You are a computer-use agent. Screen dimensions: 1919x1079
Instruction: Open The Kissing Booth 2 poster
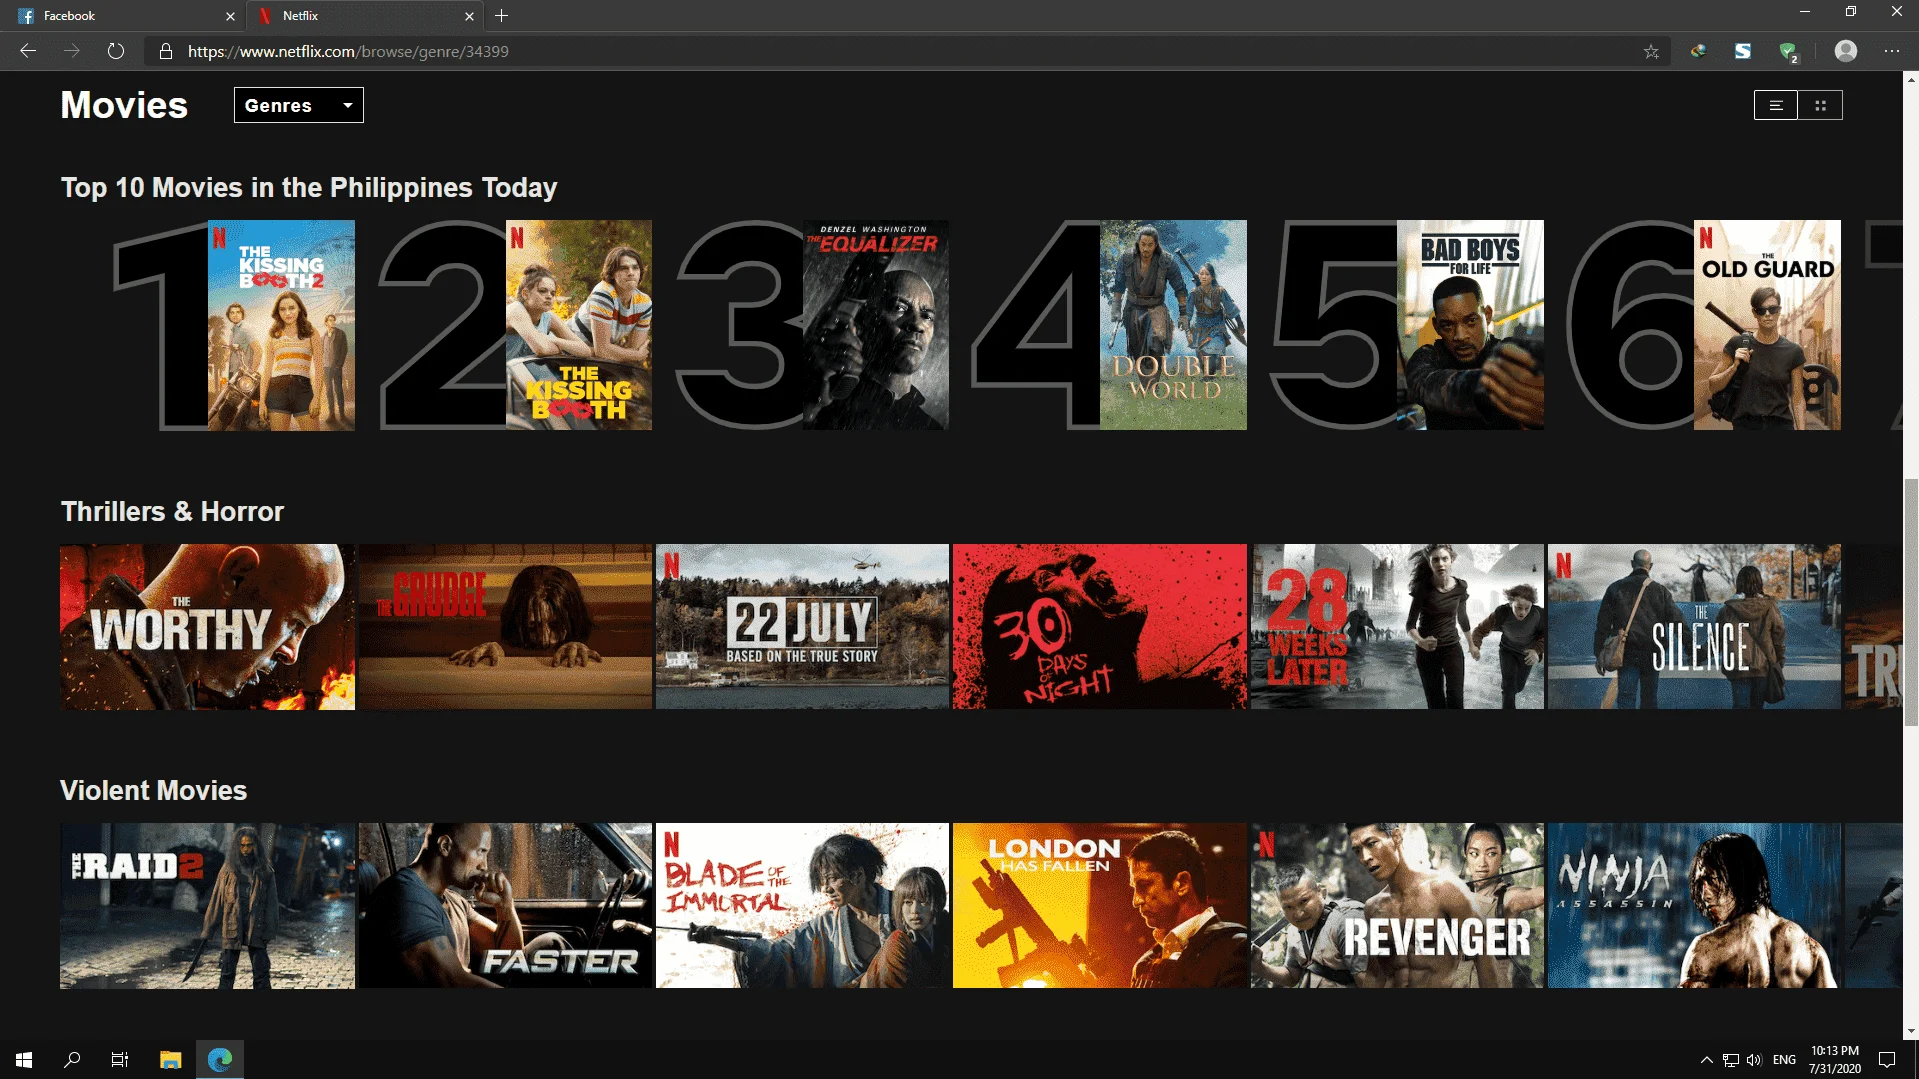[x=281, y=325]
